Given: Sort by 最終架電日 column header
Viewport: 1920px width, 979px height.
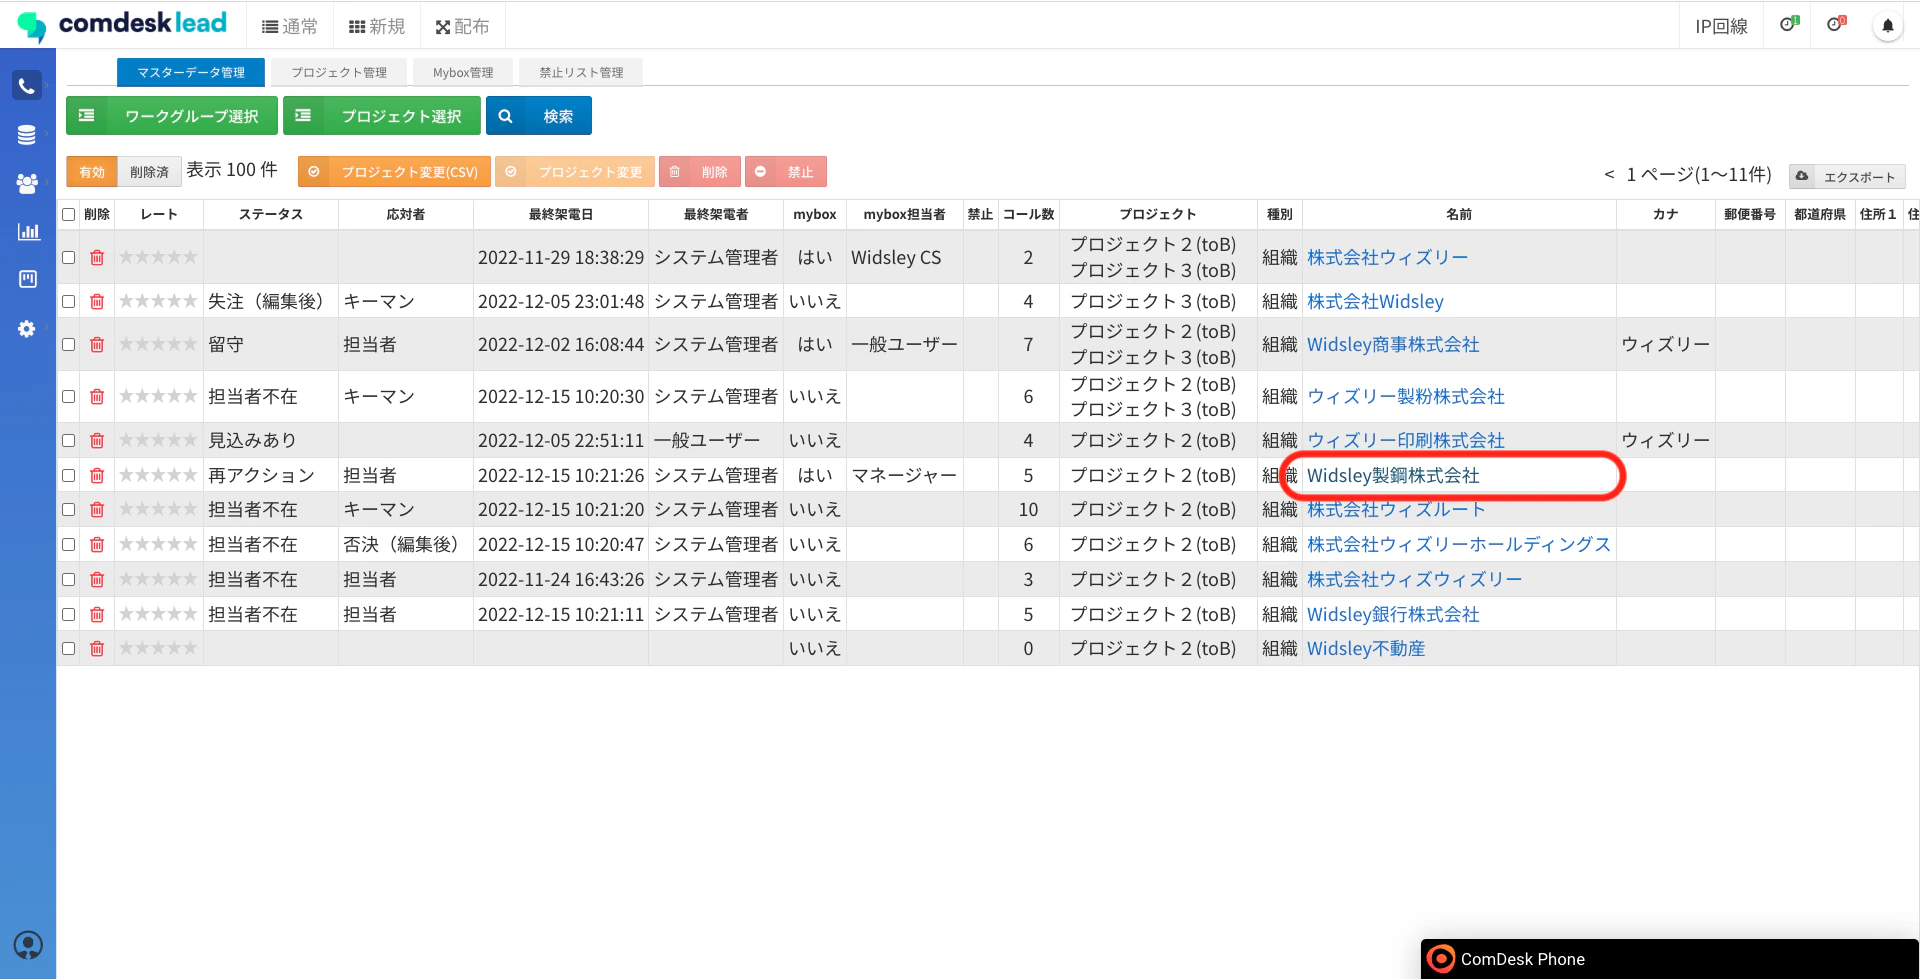Looking at the screenshot, I should (x=561, y=214).
